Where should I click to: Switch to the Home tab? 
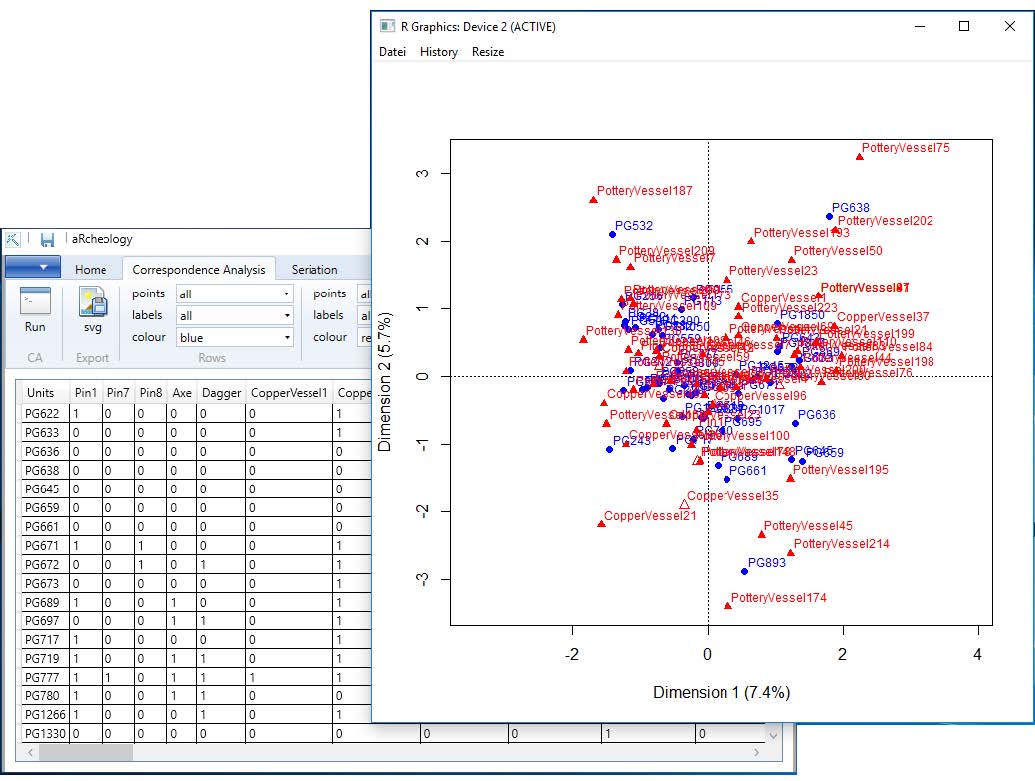[x=90, y=269]
